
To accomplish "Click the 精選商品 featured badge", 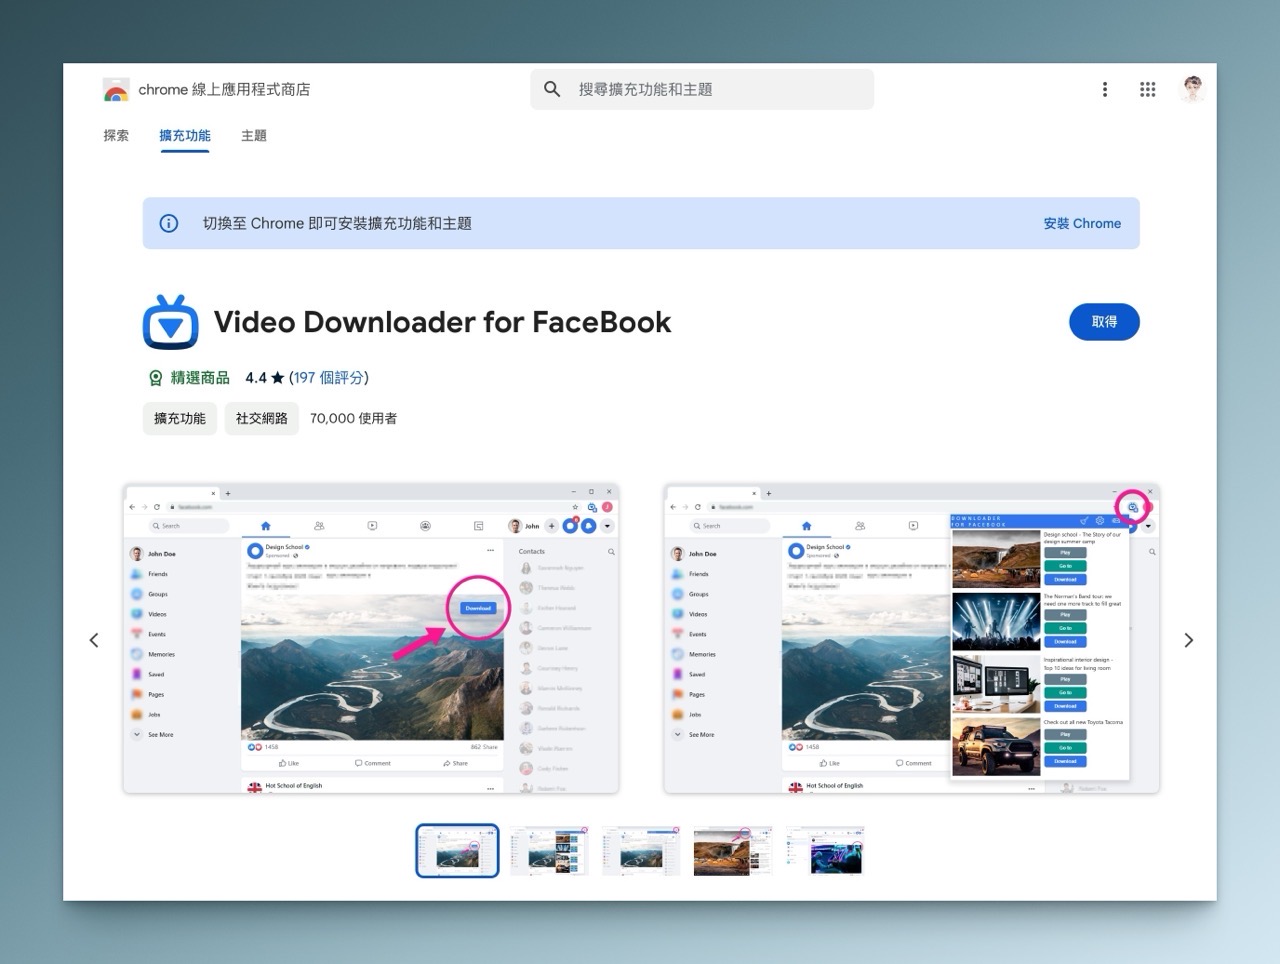I will 189,378.
